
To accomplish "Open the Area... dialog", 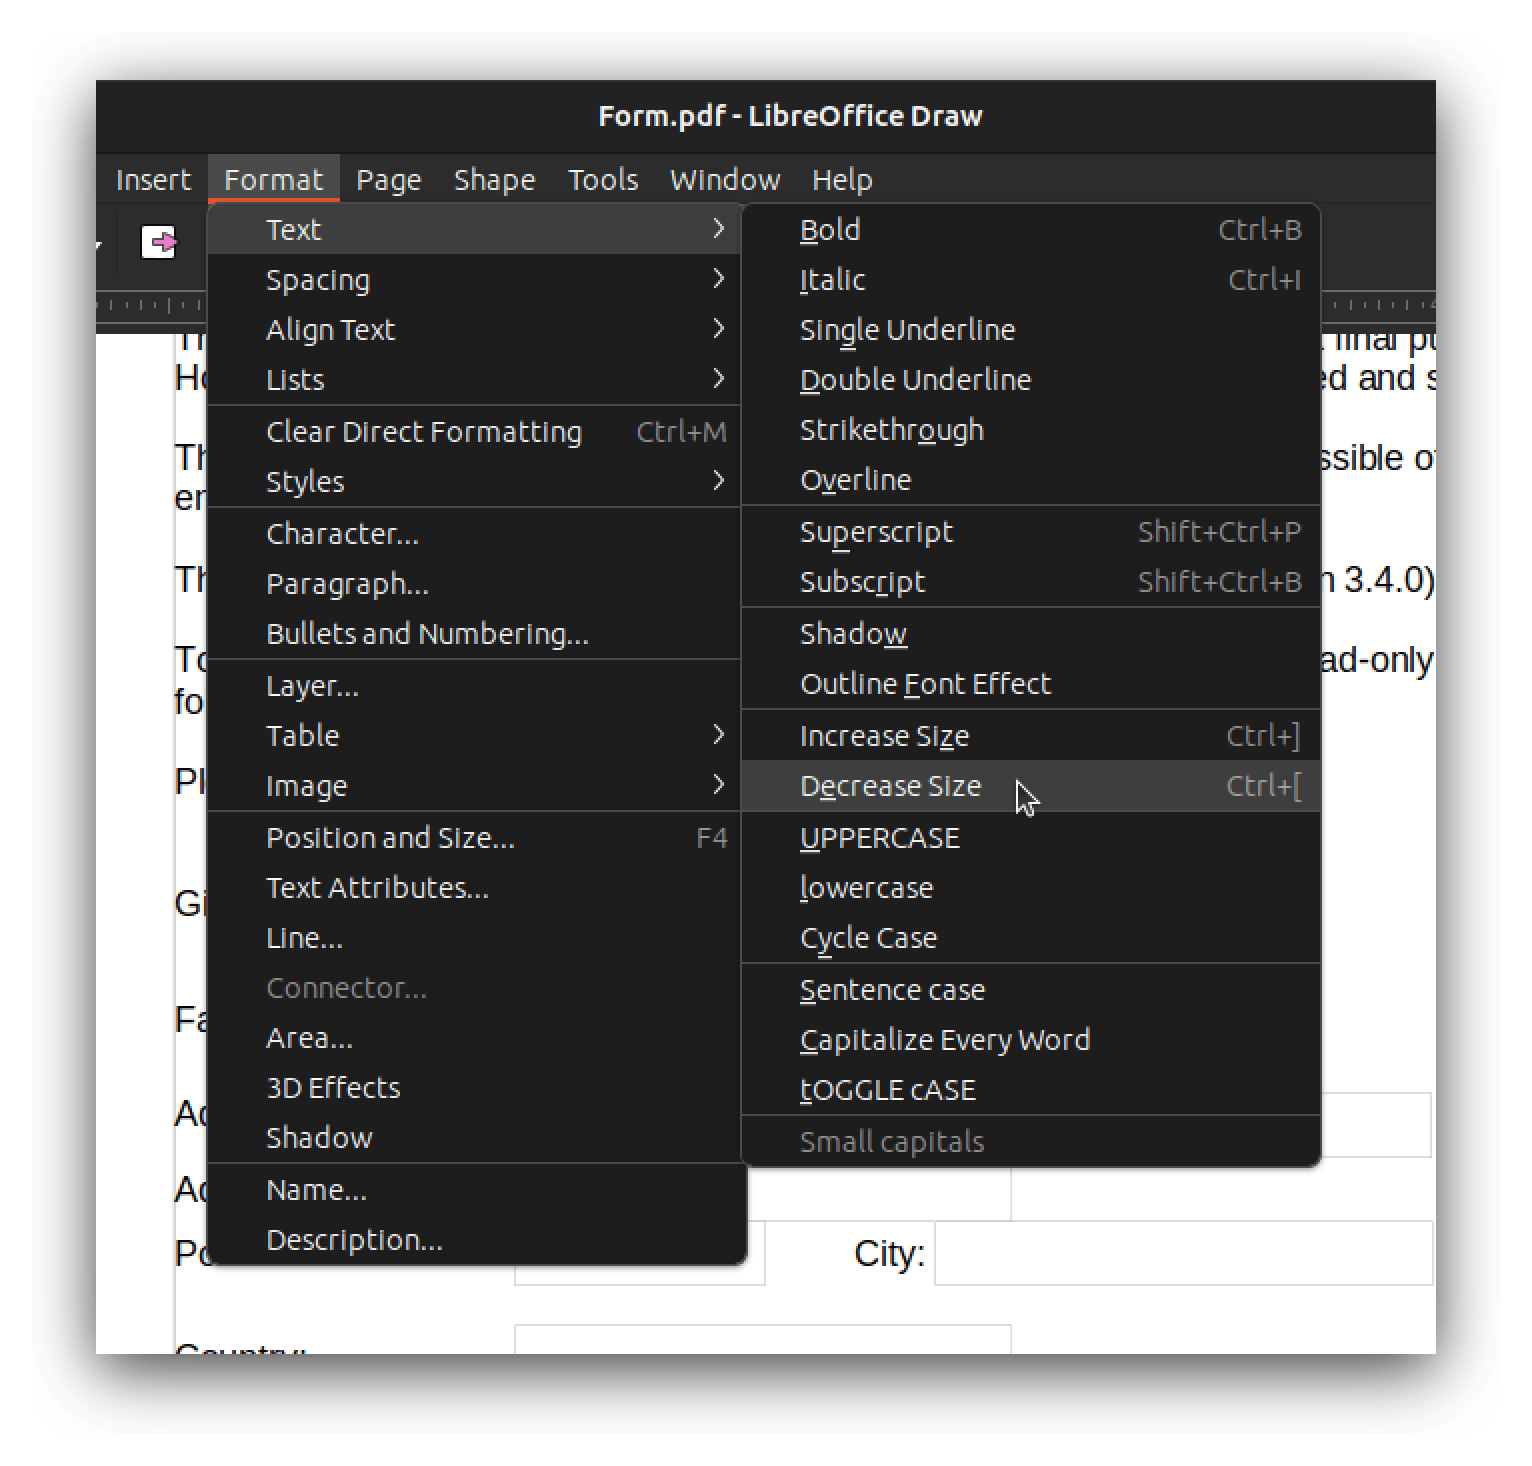I will (x=474, y=1038).
